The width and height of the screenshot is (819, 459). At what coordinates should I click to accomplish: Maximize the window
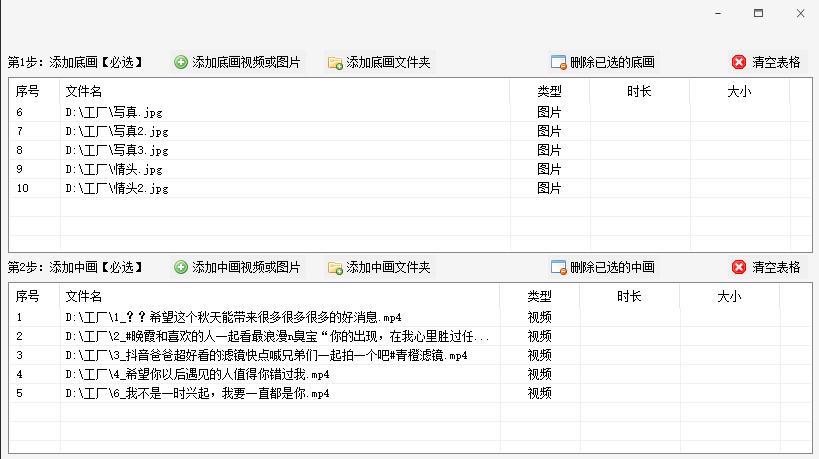758,13
